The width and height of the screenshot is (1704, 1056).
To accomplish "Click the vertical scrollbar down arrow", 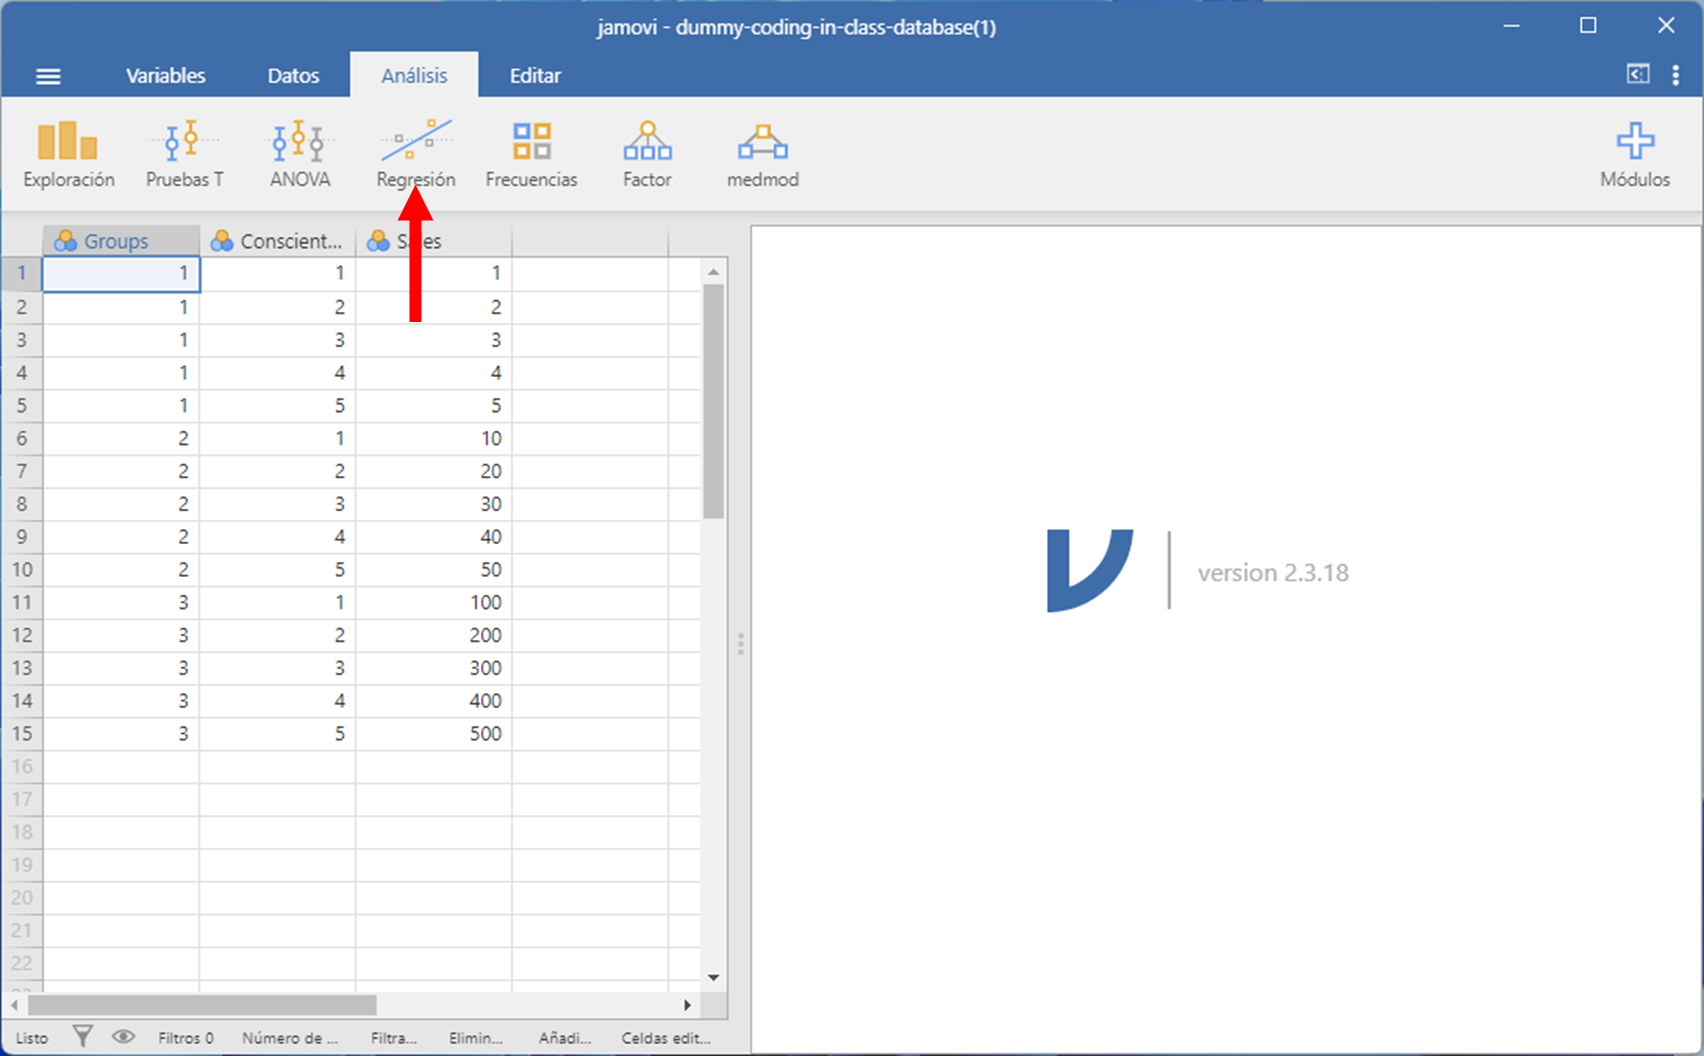I will pos(713,977).
